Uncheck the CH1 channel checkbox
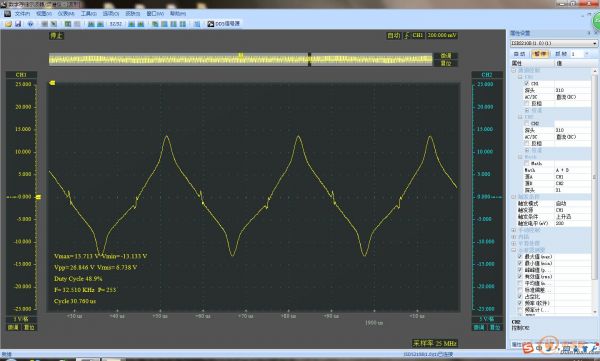The width and height of the screenshot is (600, 361). click(527, 83)
